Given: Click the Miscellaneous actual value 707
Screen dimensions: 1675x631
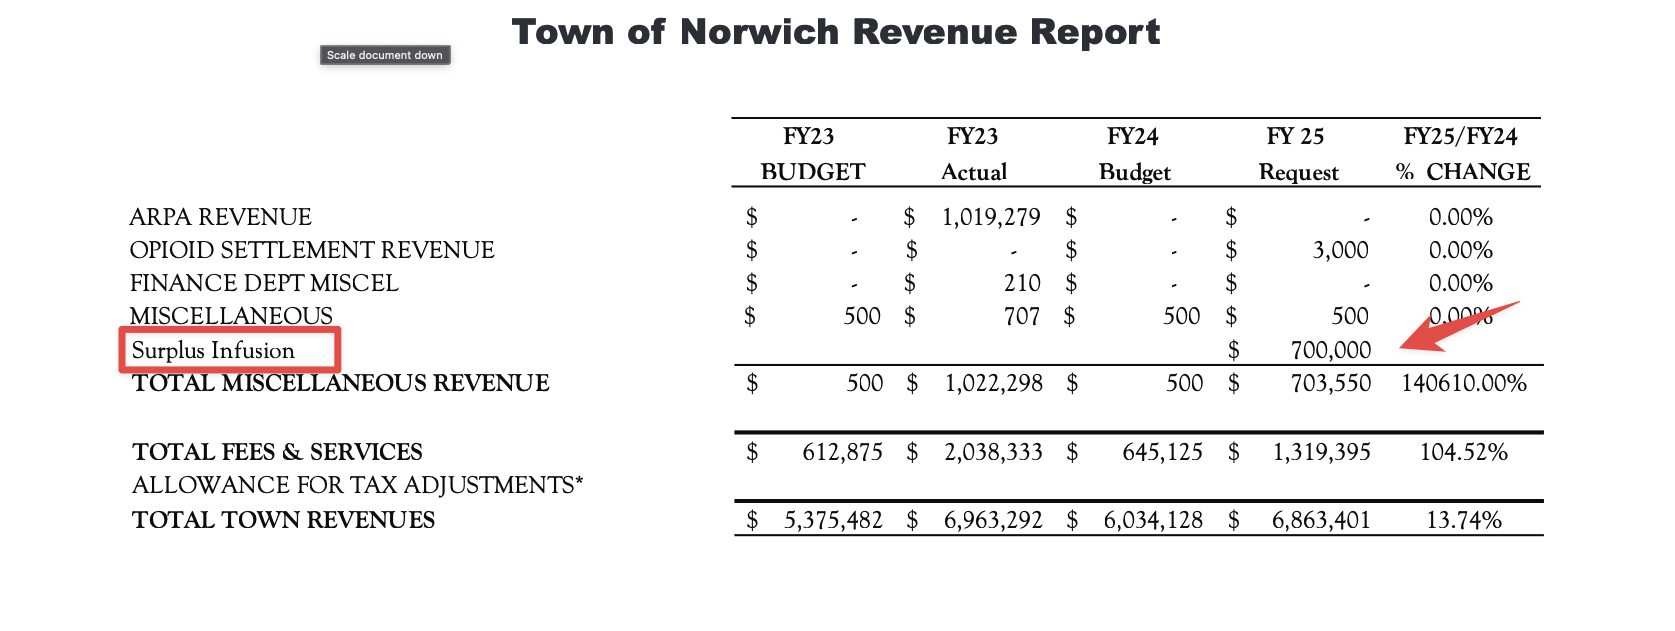Looking at the screenshot, I should point(1022,316).
